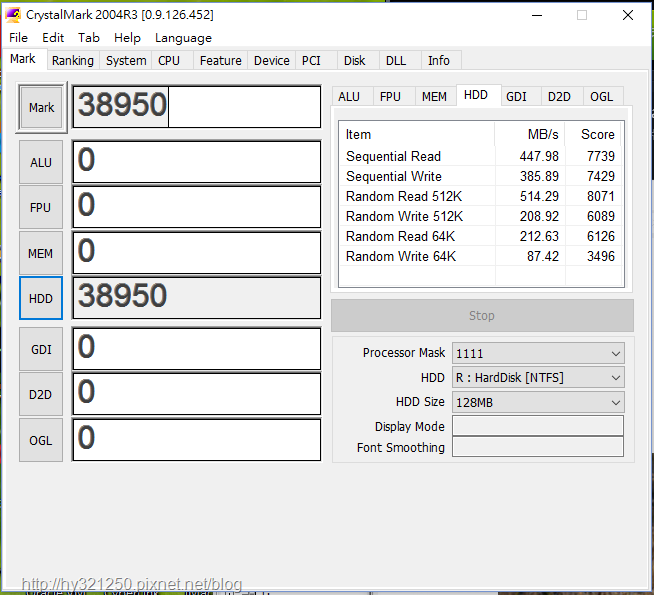Click the Font Smoothing field
Image resolution: width=654 pixels, height=595 pixels.
click(538, 447)
